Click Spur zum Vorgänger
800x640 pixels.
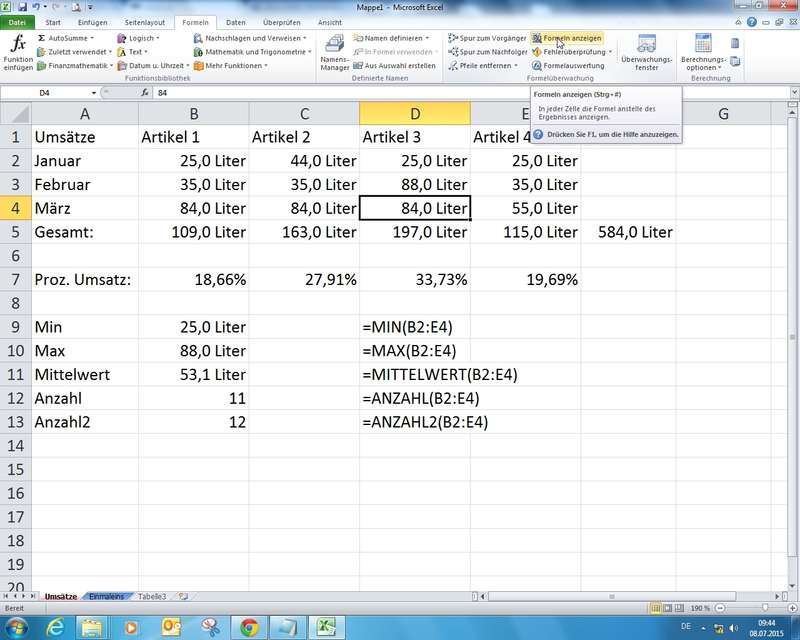[x=486, y=38]
